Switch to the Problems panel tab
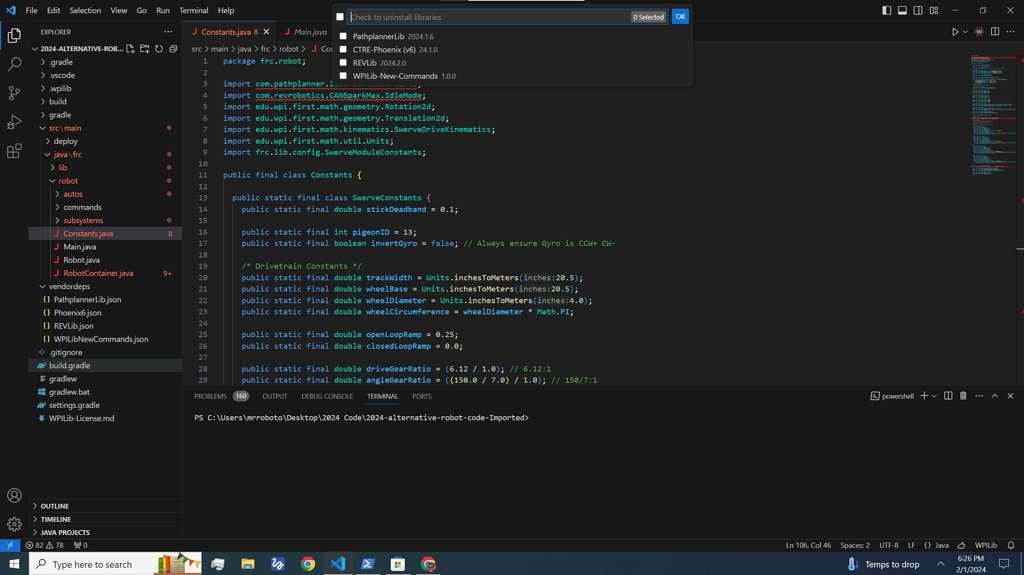Viewport: 1024px width, 575px height. tap(210, 396)
